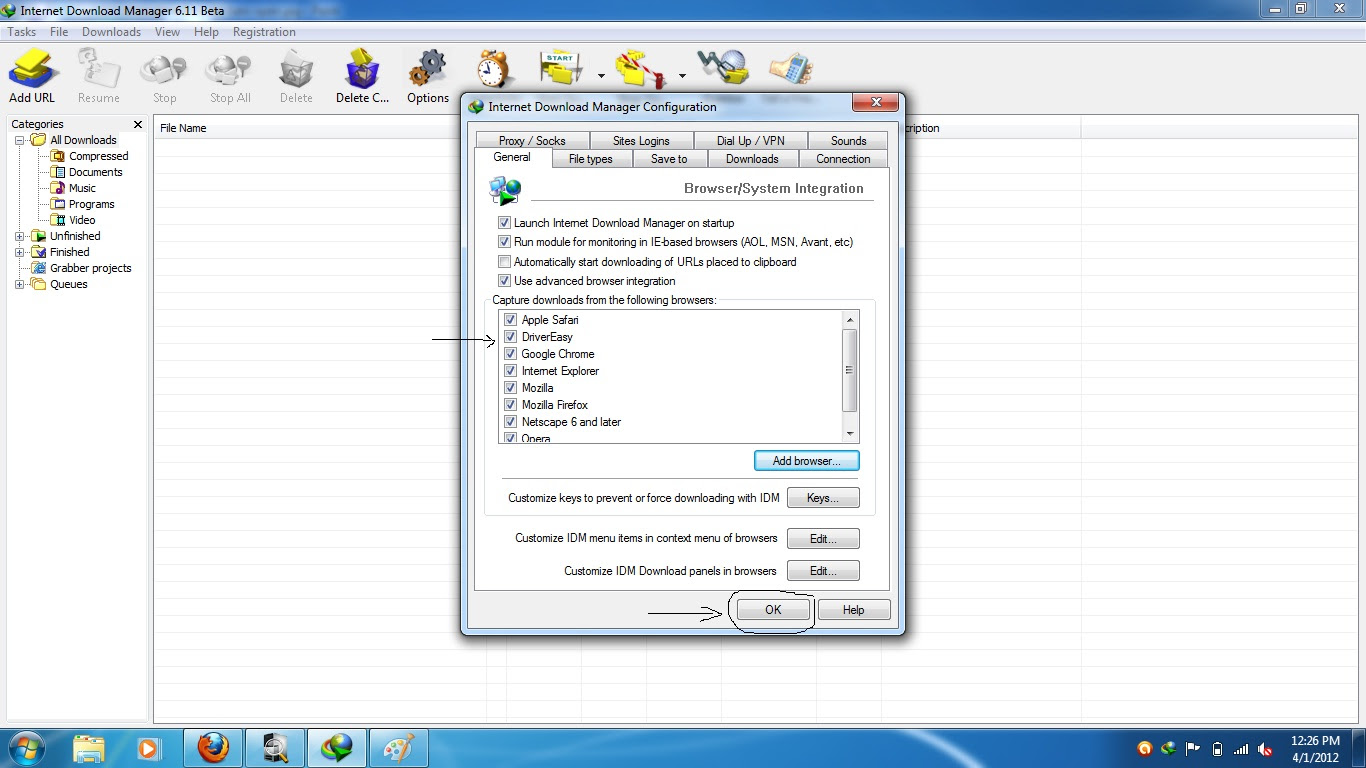
Task: Switch to the Save to tab
Action: pyautogui.click(x=669, y=159)
